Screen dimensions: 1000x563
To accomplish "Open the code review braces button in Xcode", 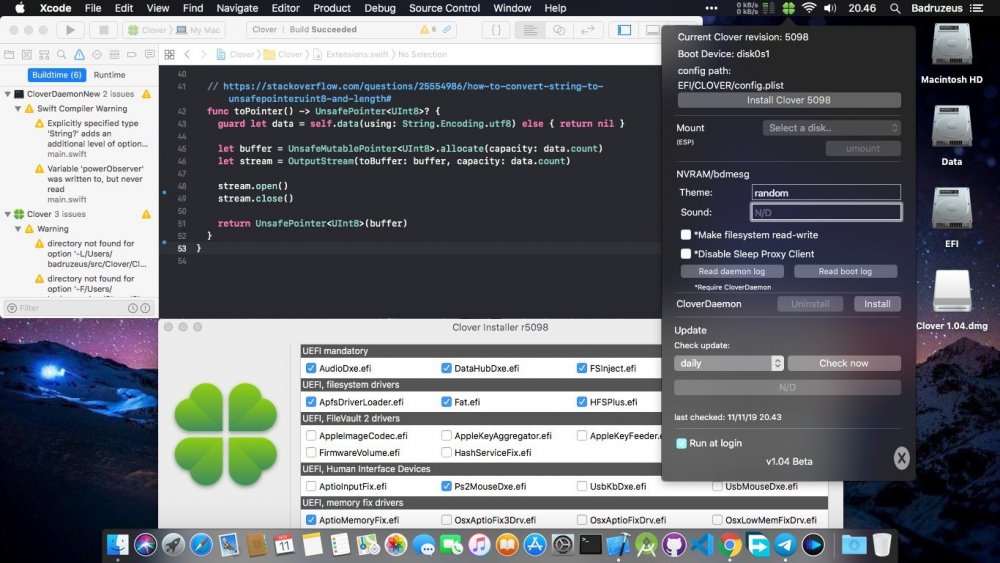I will [496, 29].
